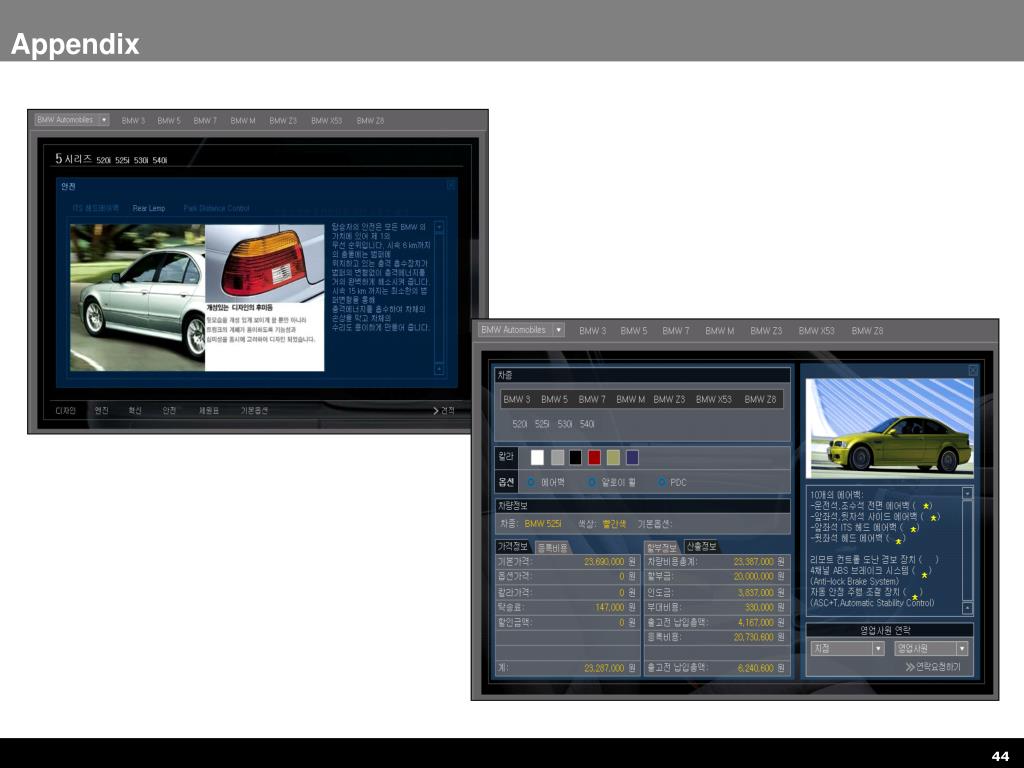Viewport: 1024px width, 768px height.
Task: Select BMW 7 in the 차종 panel
Action: click(592, 399)
